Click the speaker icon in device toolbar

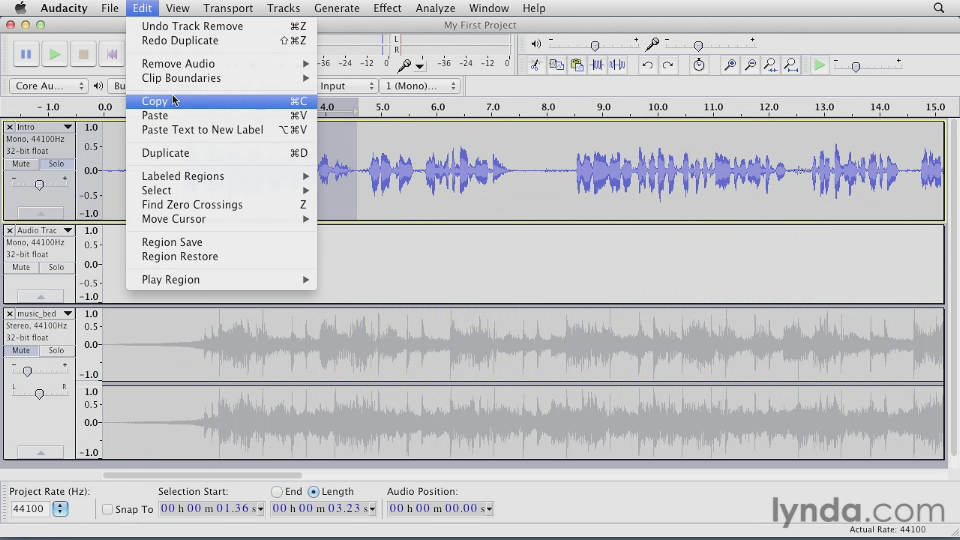[98, 86]
